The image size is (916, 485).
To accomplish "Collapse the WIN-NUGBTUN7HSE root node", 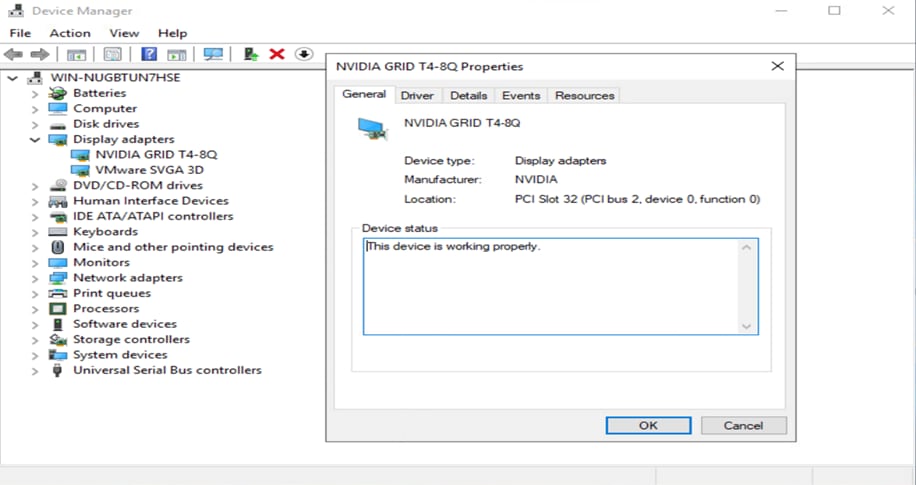I will coord(13,78).
